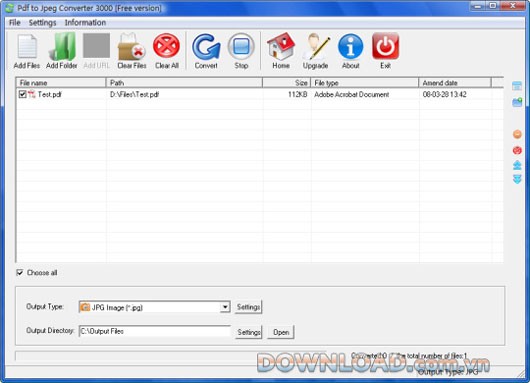This screenshot has height=383, width=530.
Task: Click the Open output directory button
Action: click(281, 332)
